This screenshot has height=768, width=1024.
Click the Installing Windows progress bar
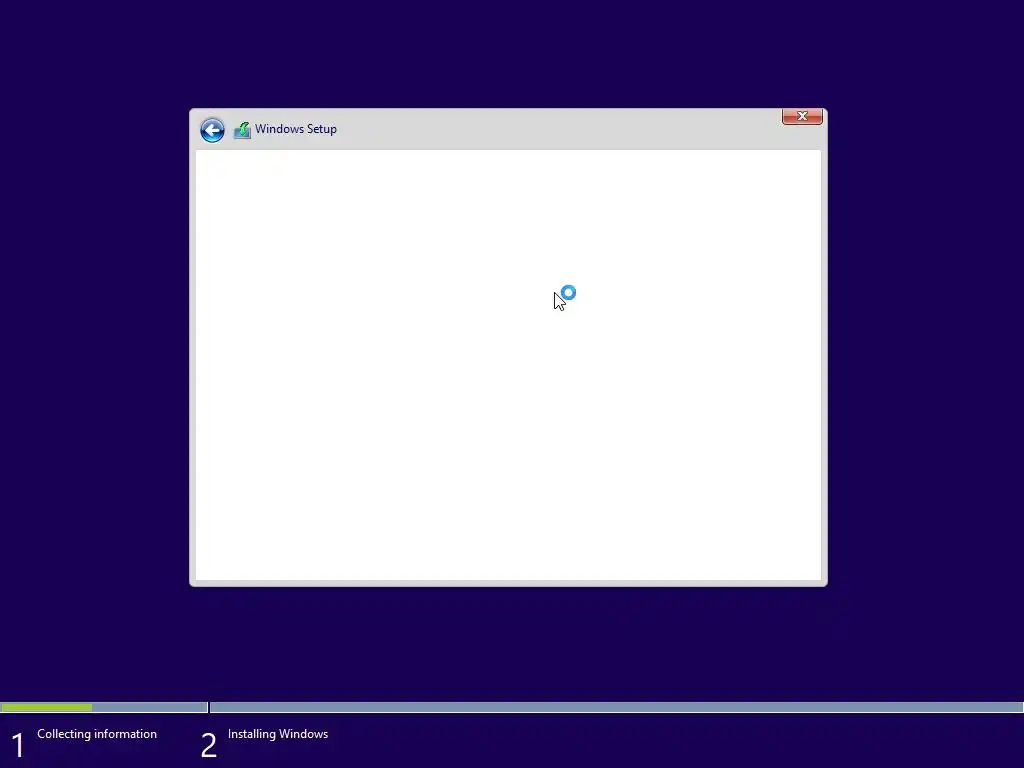616,707
